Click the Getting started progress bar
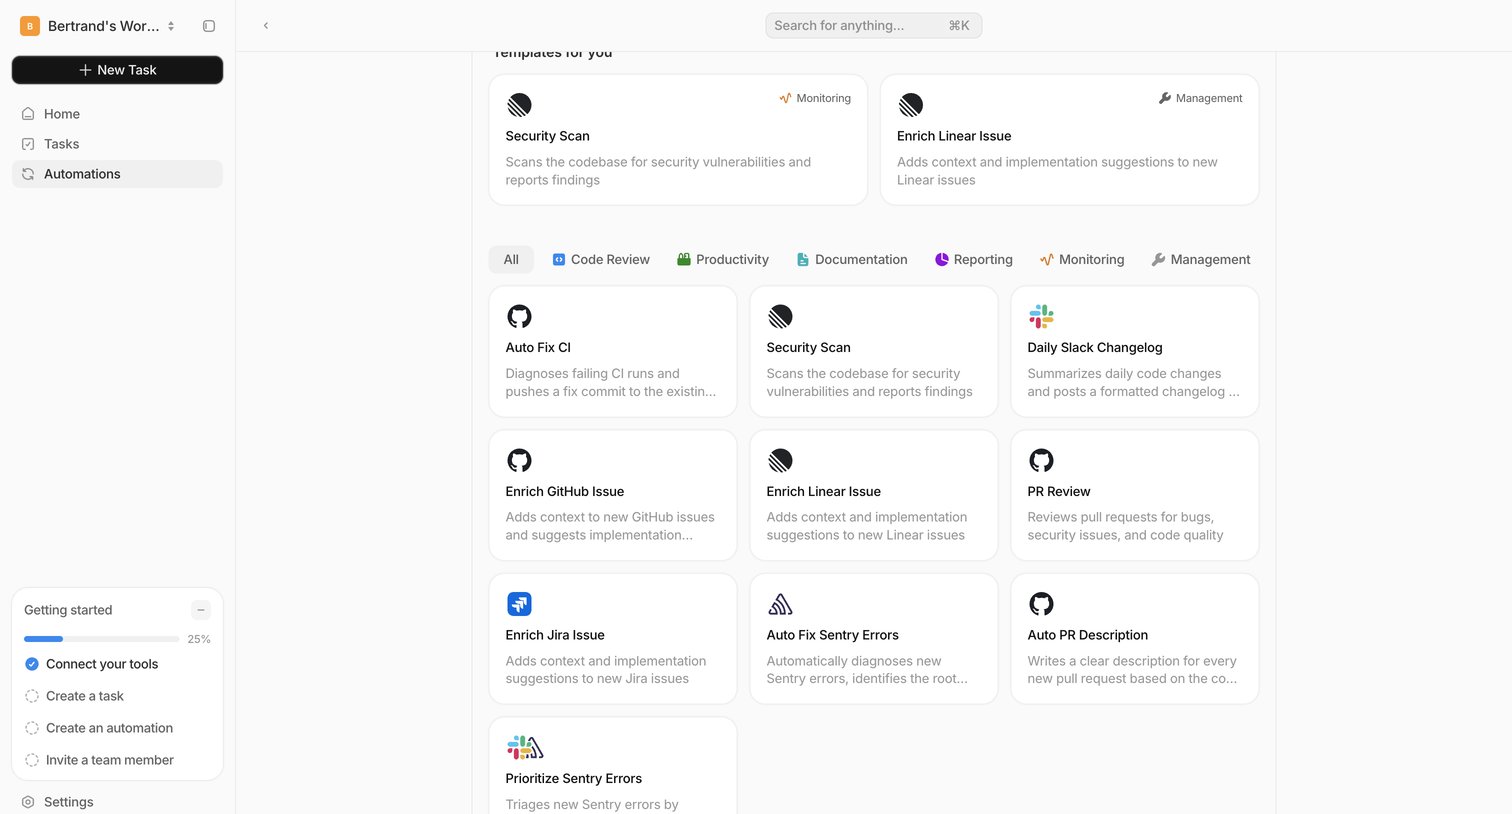 point(102,639)
